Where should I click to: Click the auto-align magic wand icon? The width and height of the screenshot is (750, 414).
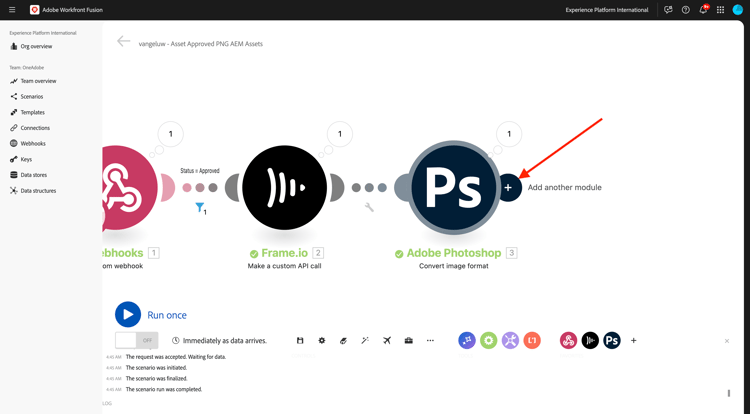(365, 340)
